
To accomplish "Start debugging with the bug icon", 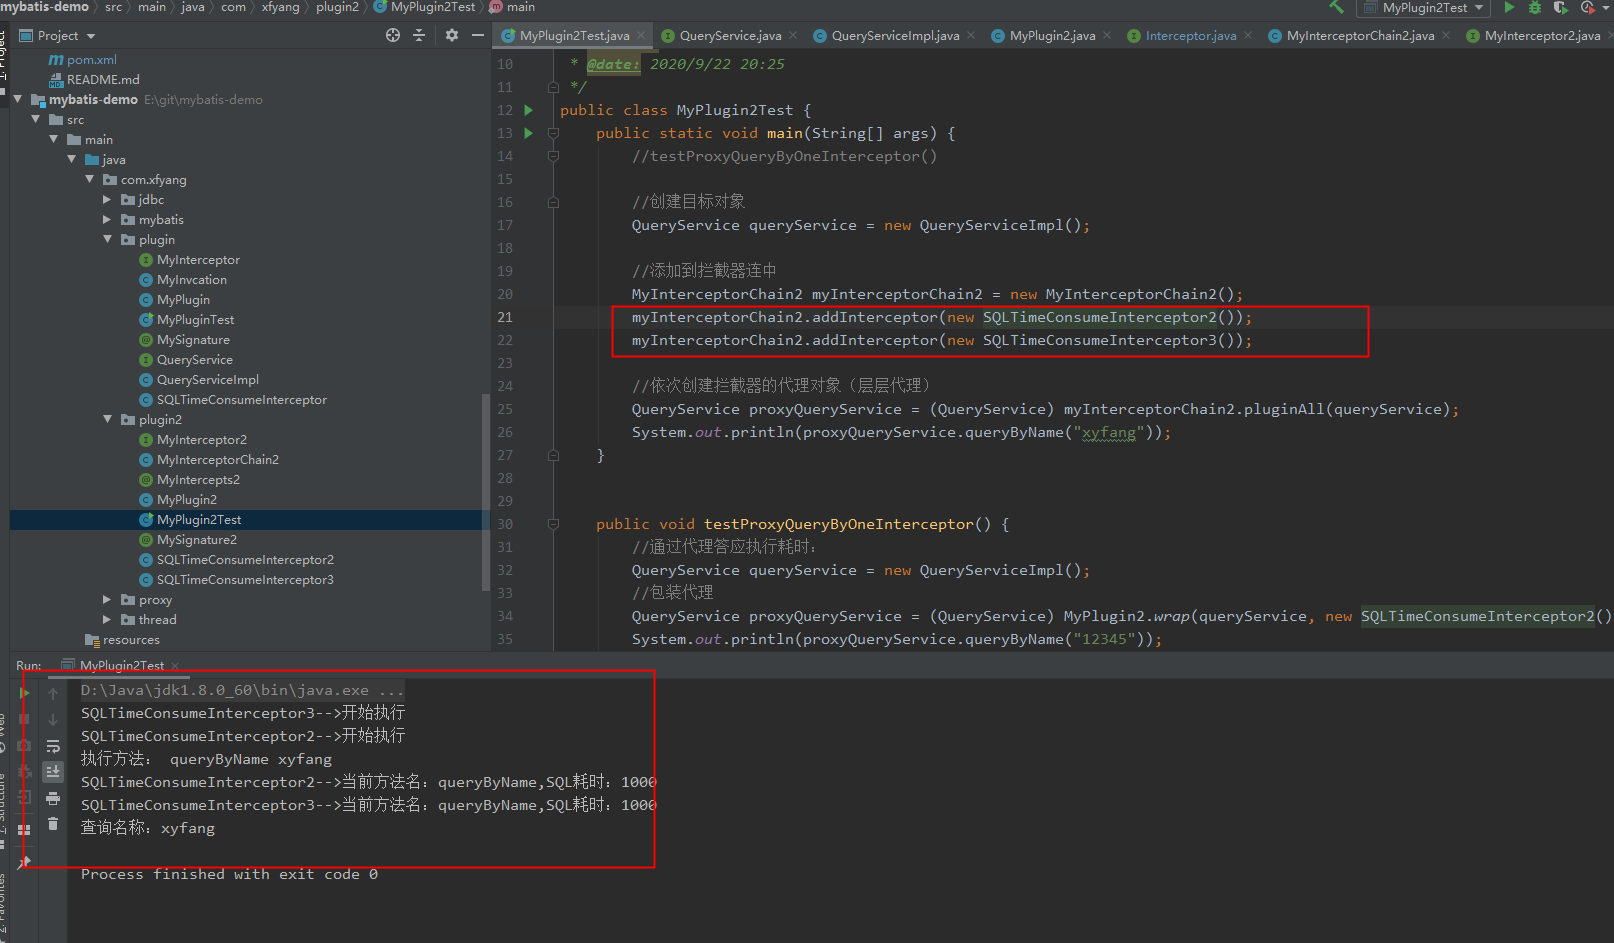I will click(x=1535, y=7).
